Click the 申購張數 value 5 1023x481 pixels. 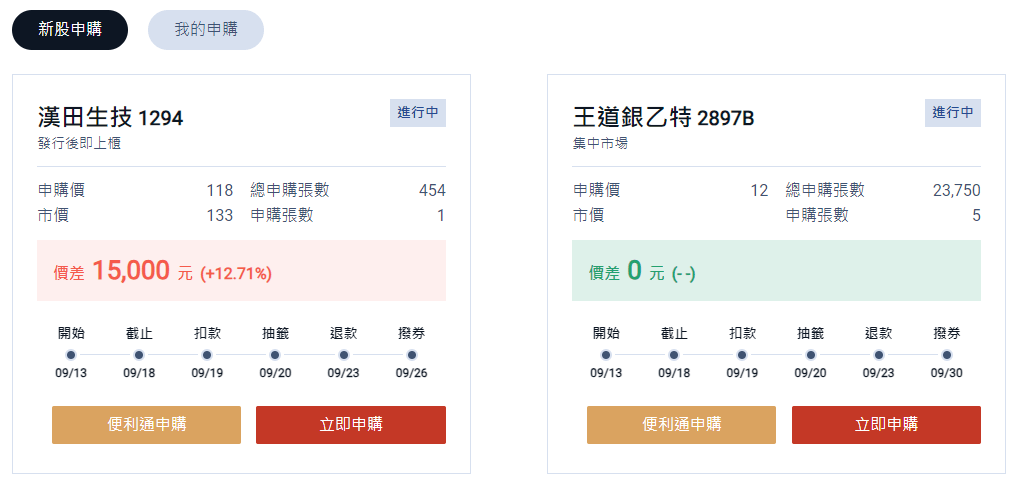point(976,215)
